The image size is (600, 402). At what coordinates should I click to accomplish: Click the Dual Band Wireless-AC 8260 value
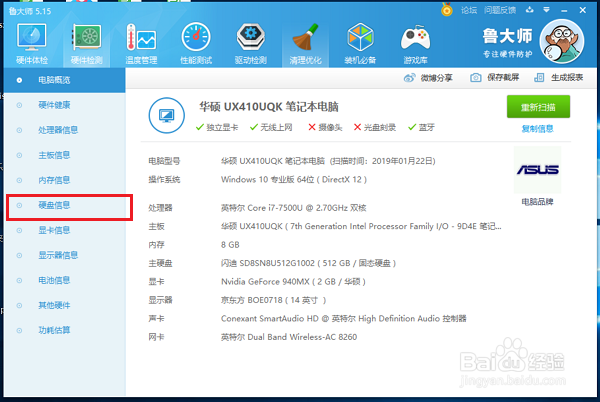coord(289,337)
